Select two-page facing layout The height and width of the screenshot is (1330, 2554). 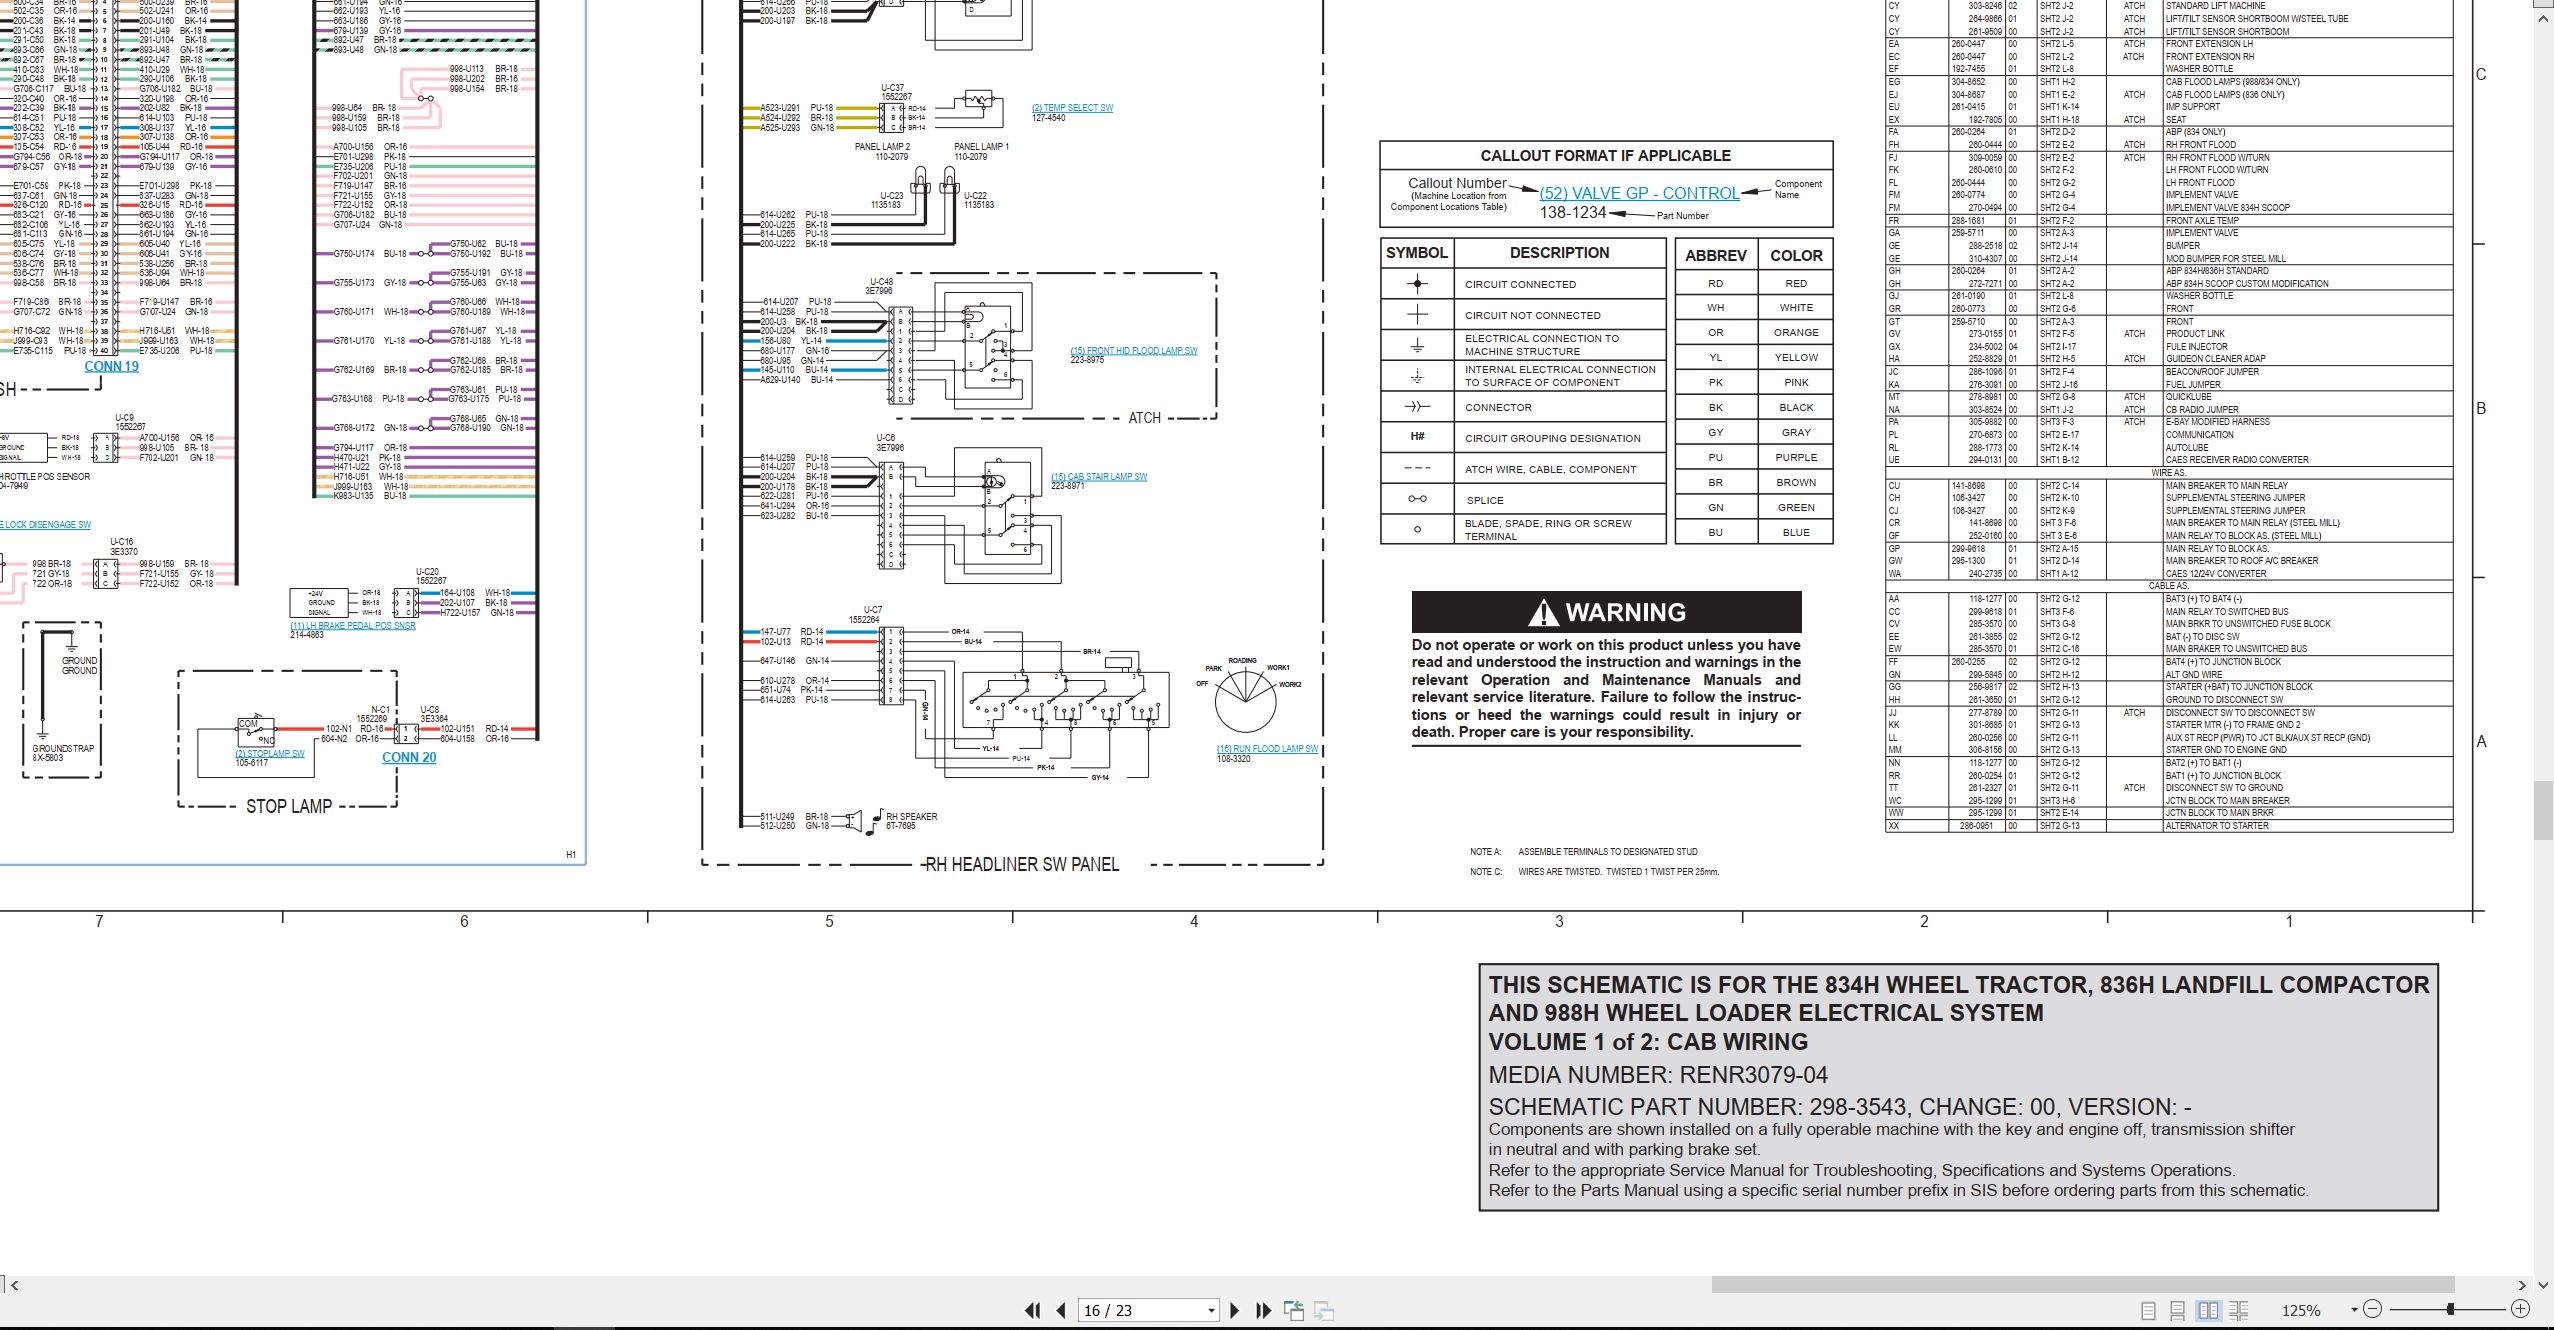[x=2208, y=1310]
